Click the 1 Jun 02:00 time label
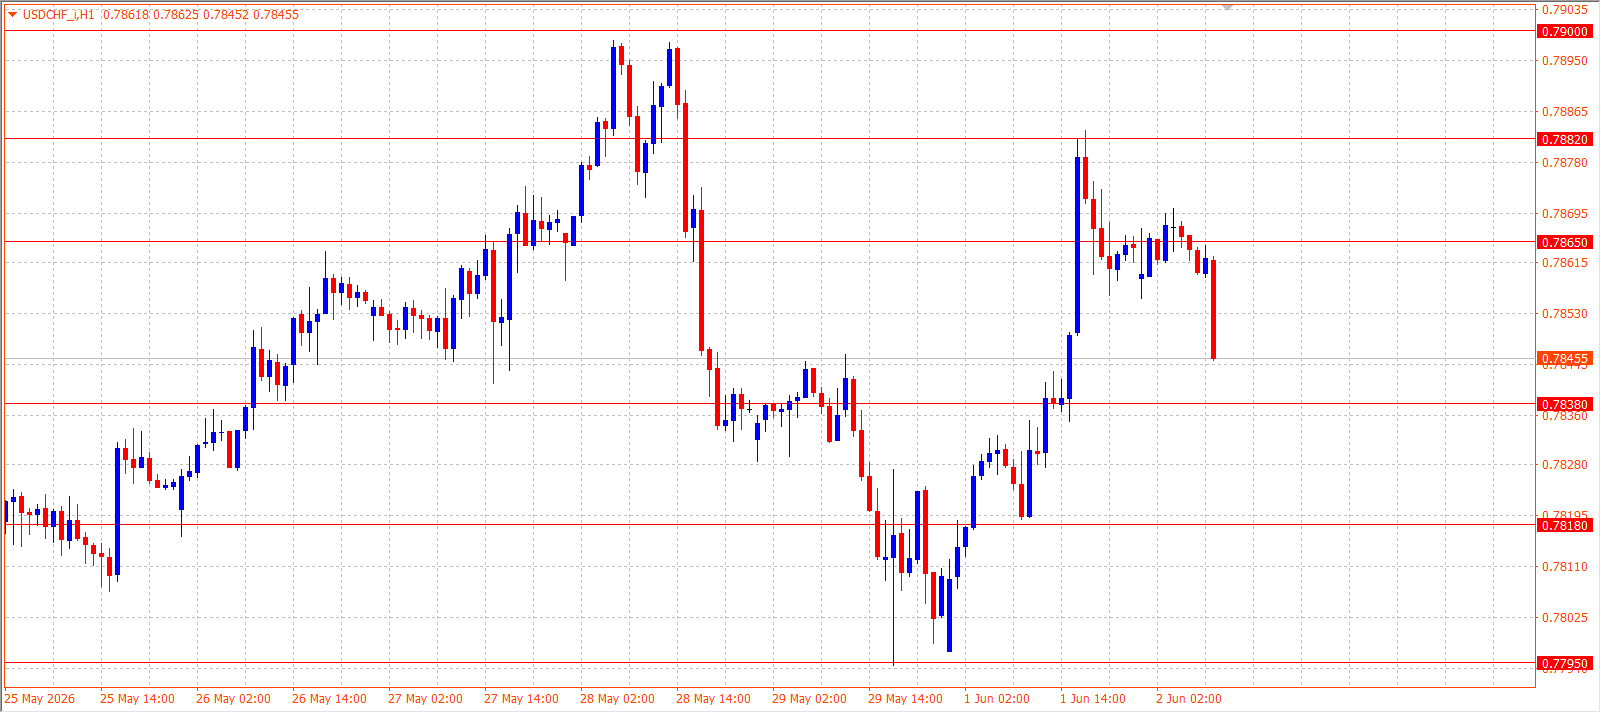The width and height of the screenshot is (1601, 713). (x=997, y=698)
